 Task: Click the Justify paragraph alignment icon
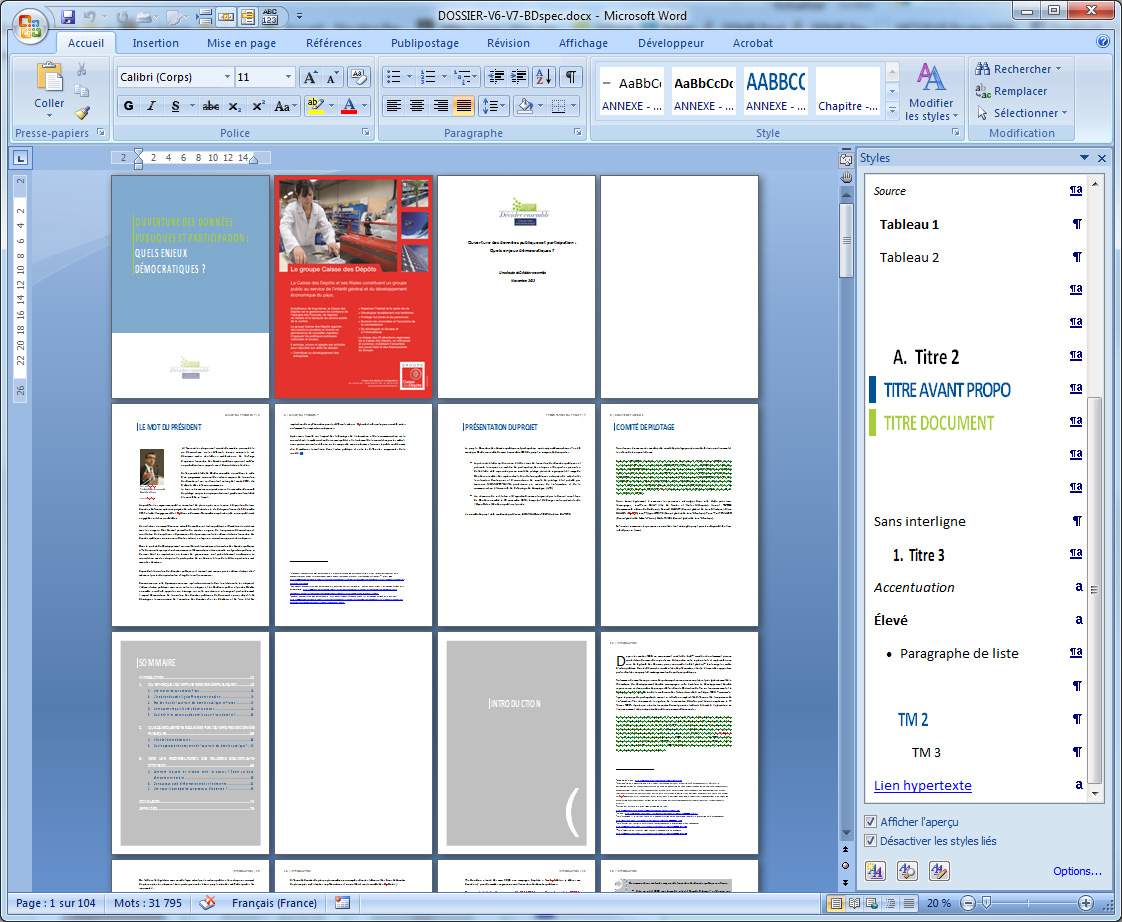coord(464,106)
